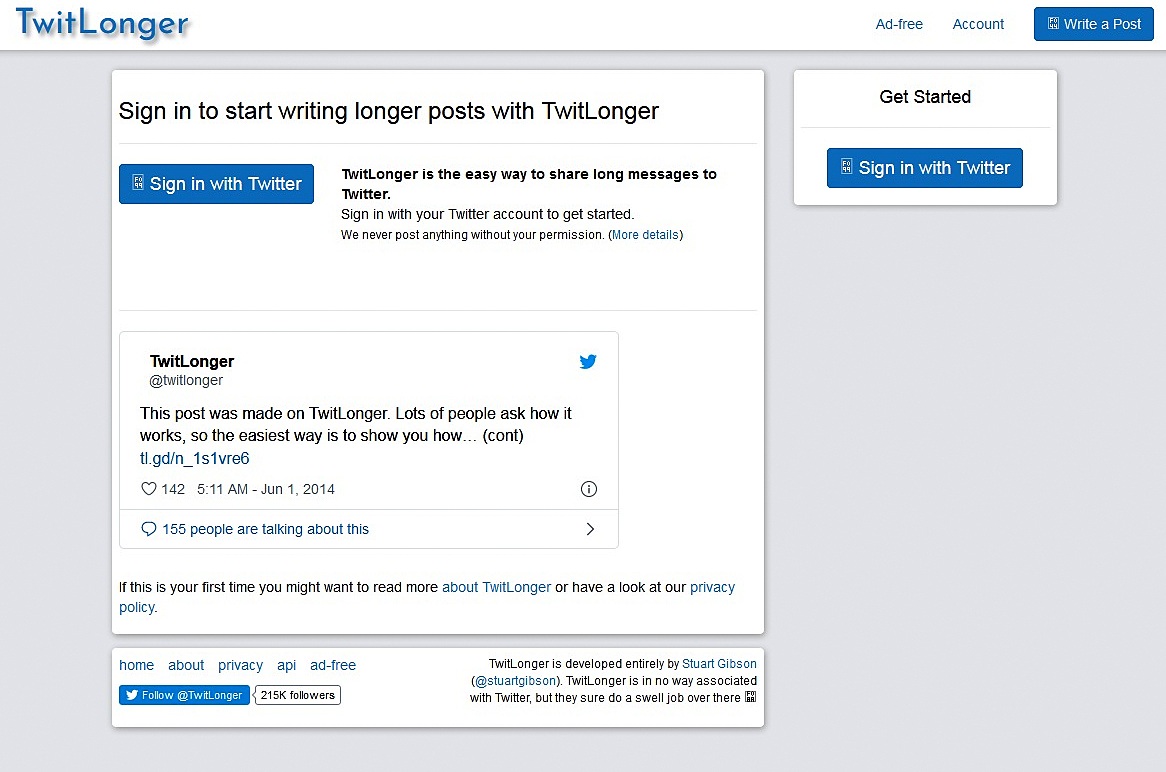Screen dimensions: 1166x772
Task: Click Sign in with Twitter under Get Started
Action: coord(924,168)
